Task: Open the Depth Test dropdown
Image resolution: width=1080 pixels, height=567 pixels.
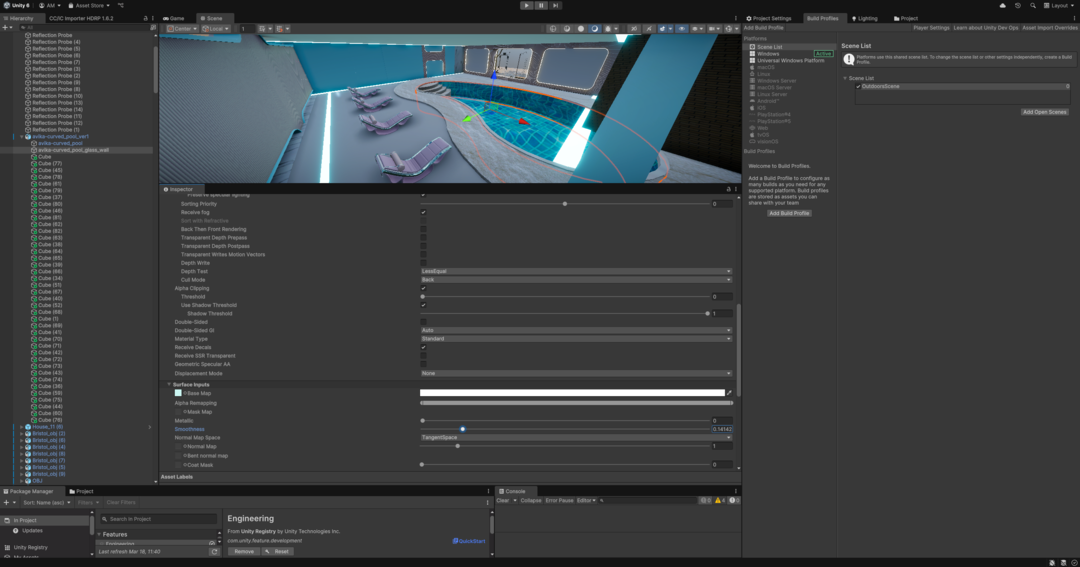Action: click(576, 271)
